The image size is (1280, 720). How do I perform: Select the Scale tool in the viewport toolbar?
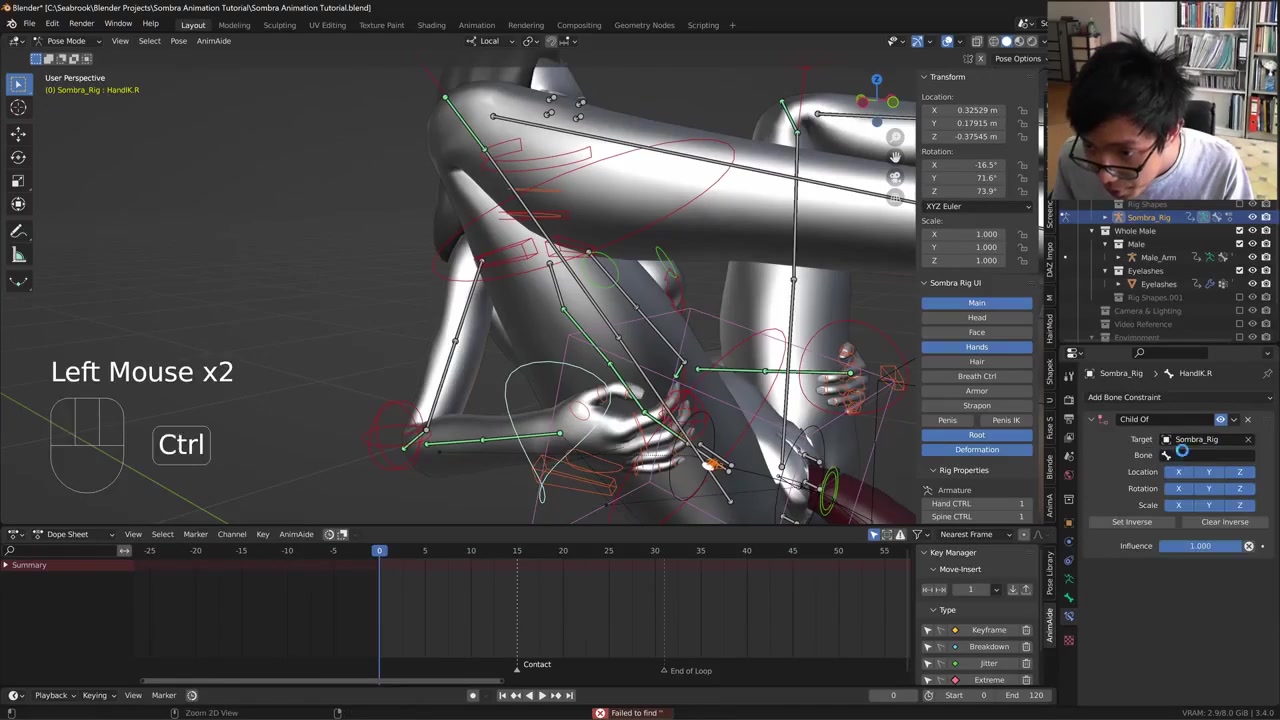point(18,181)
